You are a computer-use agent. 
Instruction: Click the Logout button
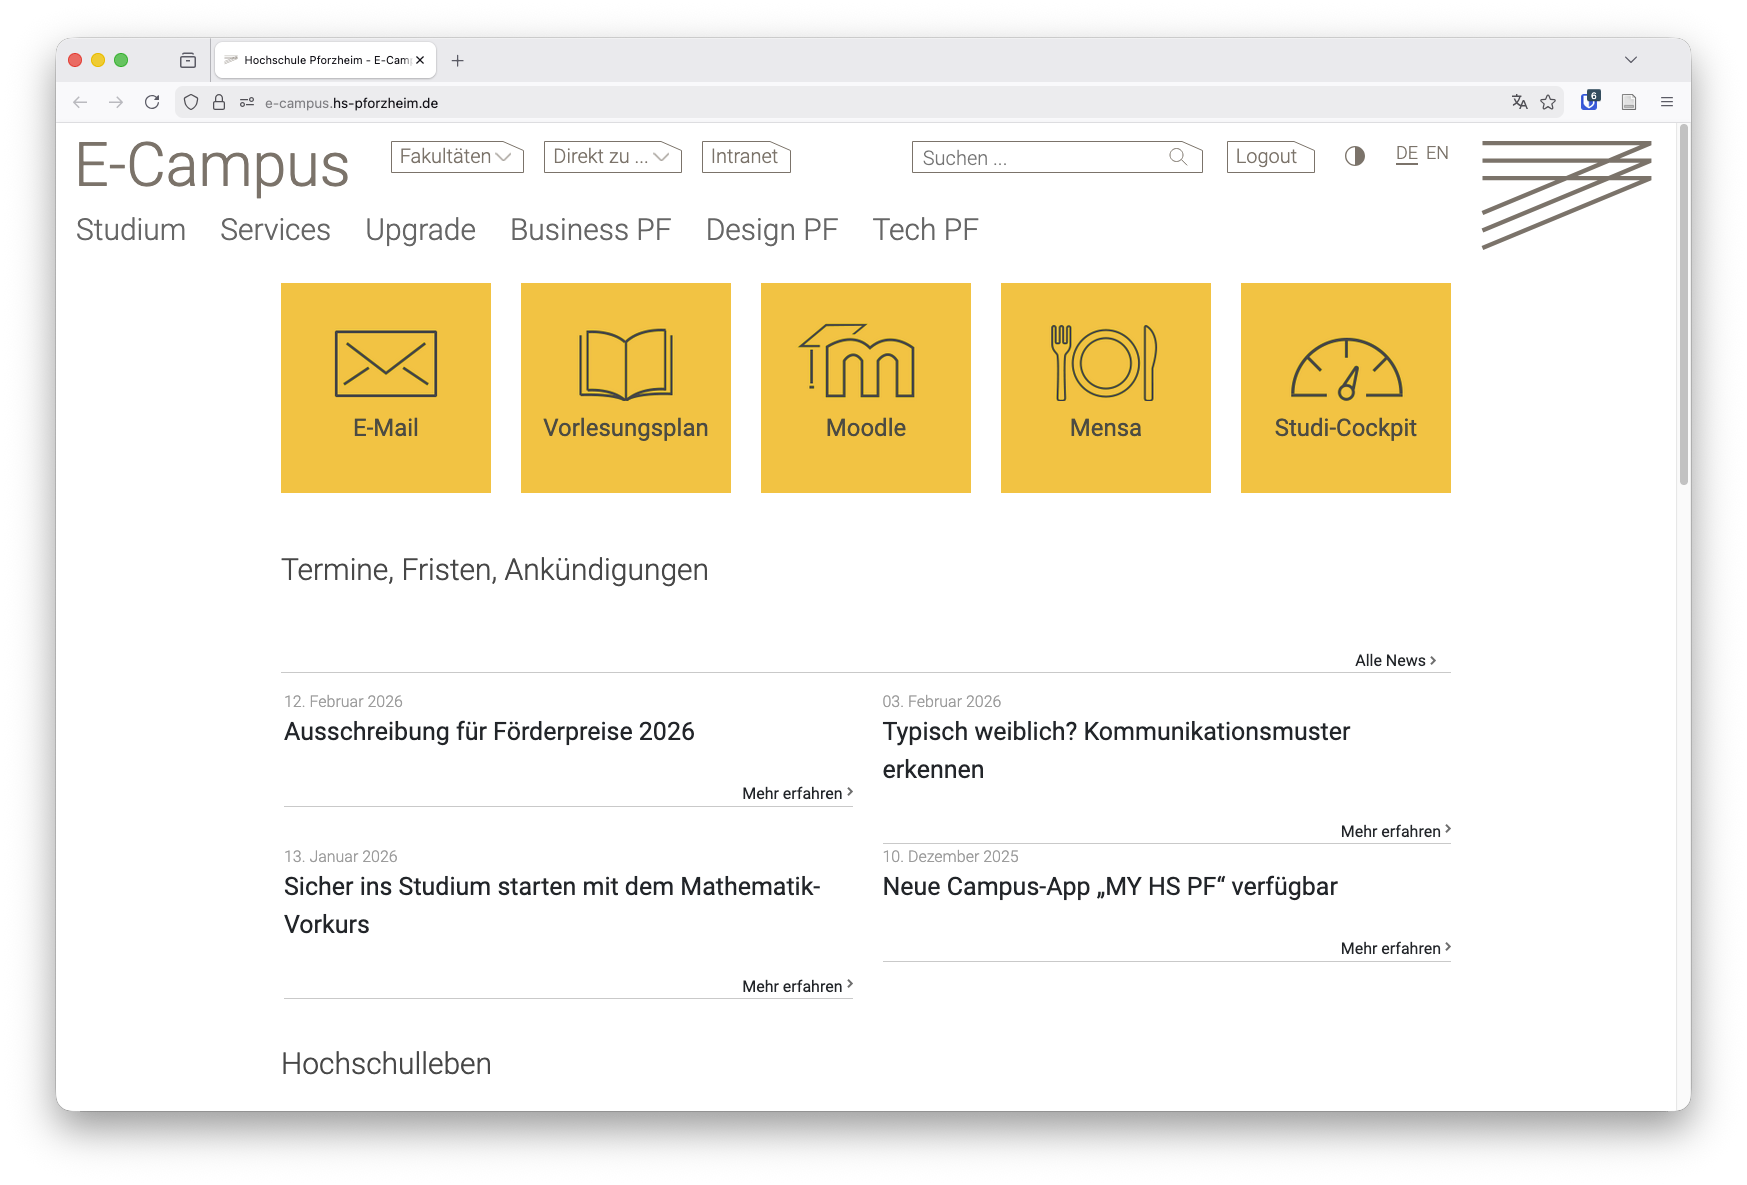1268,156
